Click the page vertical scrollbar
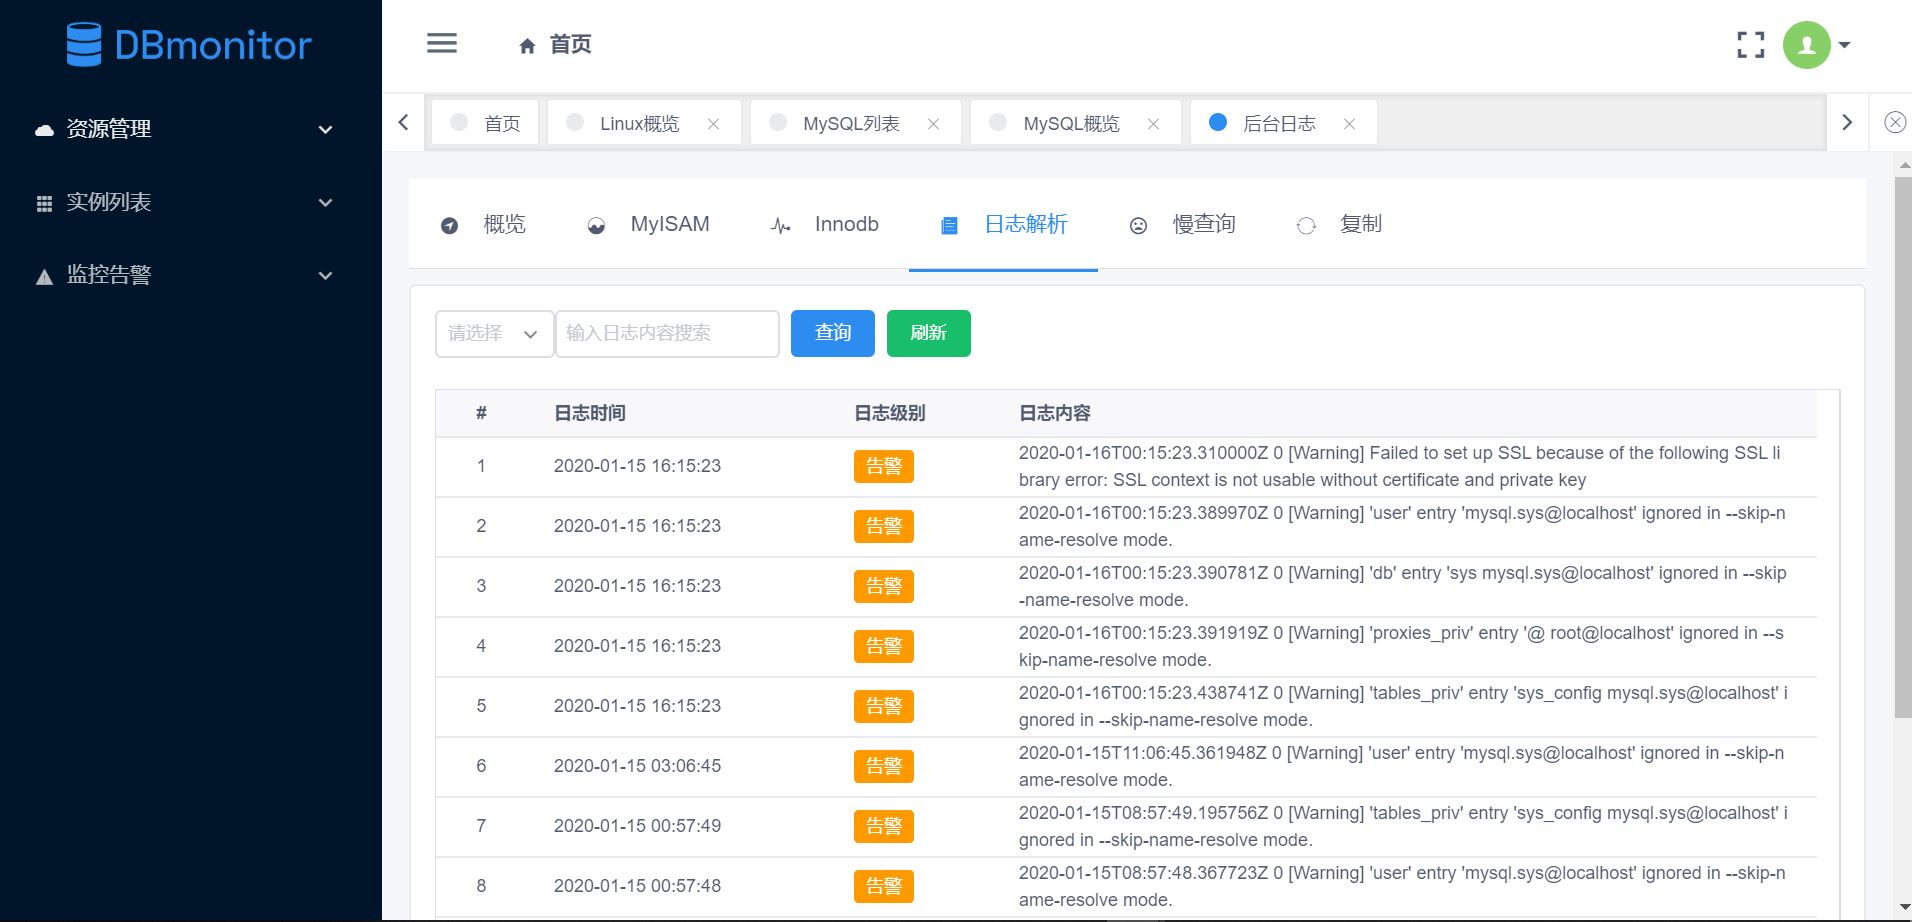 pyautogui.click(x=1903, y=448)
